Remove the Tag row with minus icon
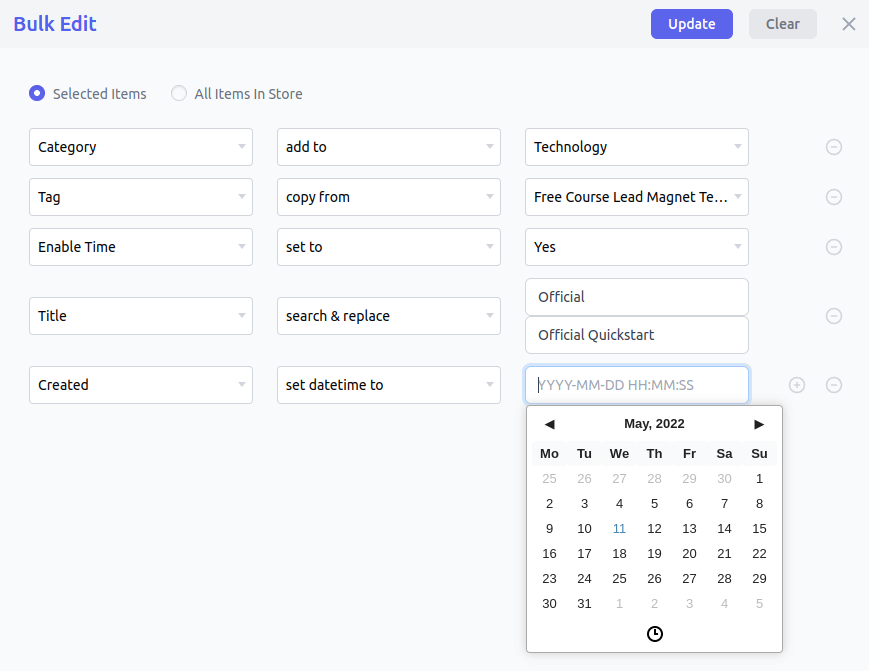This screenshot has width=869, height=671. click(834, 197)
